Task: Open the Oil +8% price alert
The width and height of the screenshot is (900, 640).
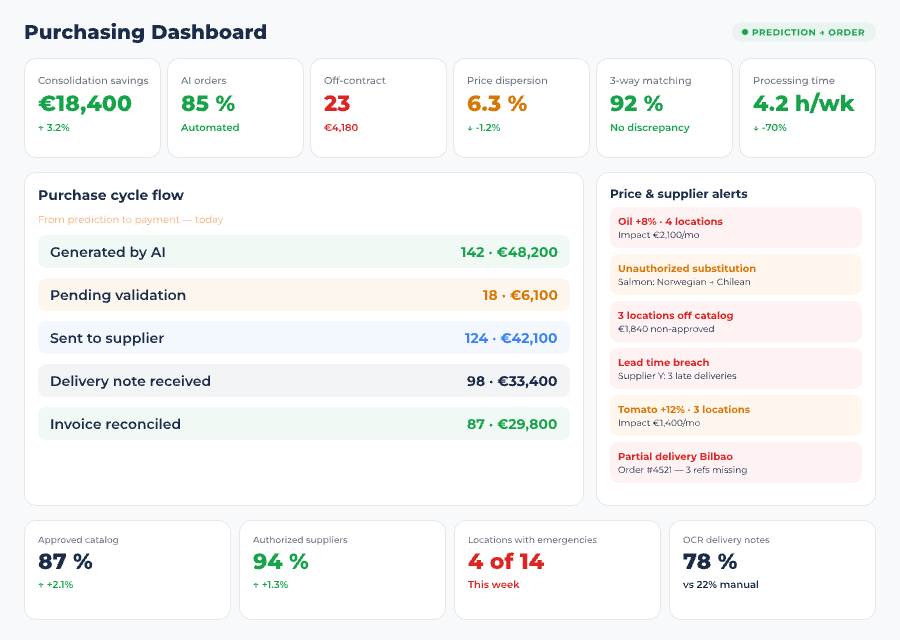Action: coord(735,227)
